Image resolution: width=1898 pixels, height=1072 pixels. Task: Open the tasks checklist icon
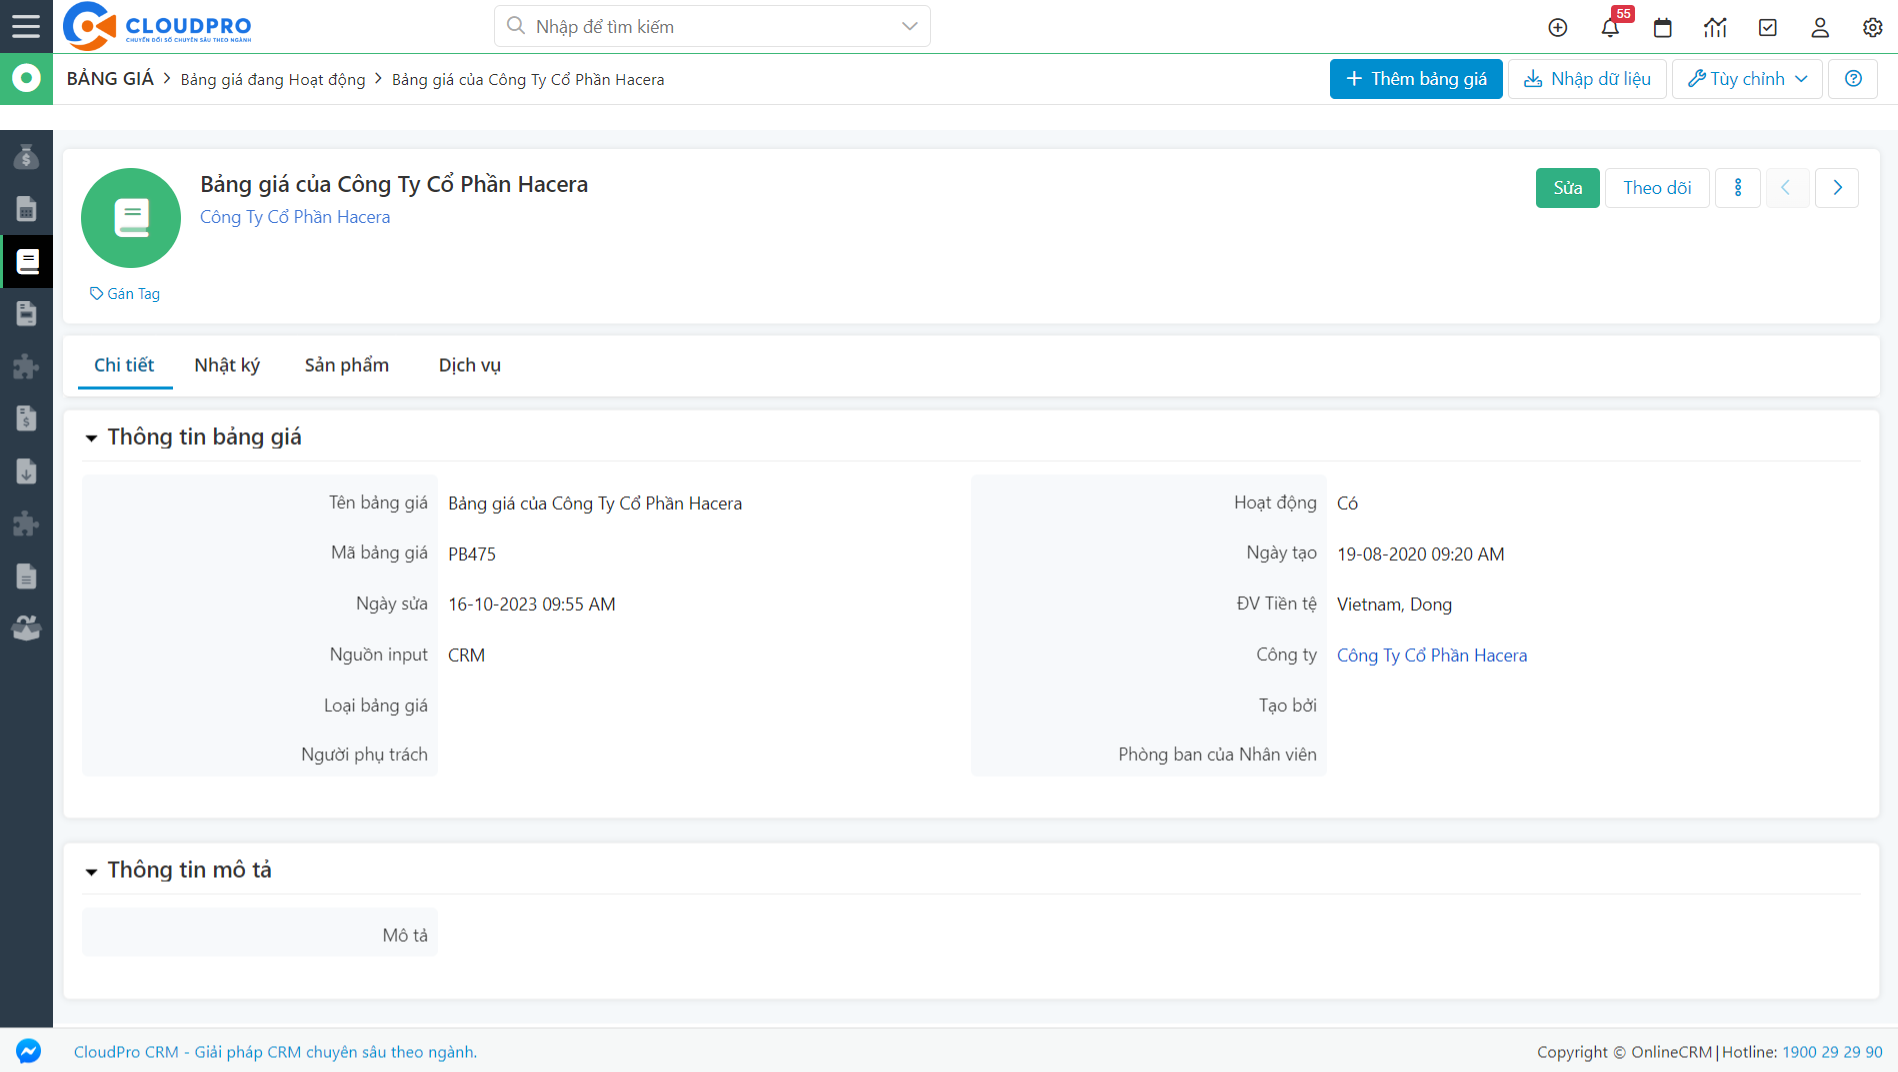click(1768, 27)
